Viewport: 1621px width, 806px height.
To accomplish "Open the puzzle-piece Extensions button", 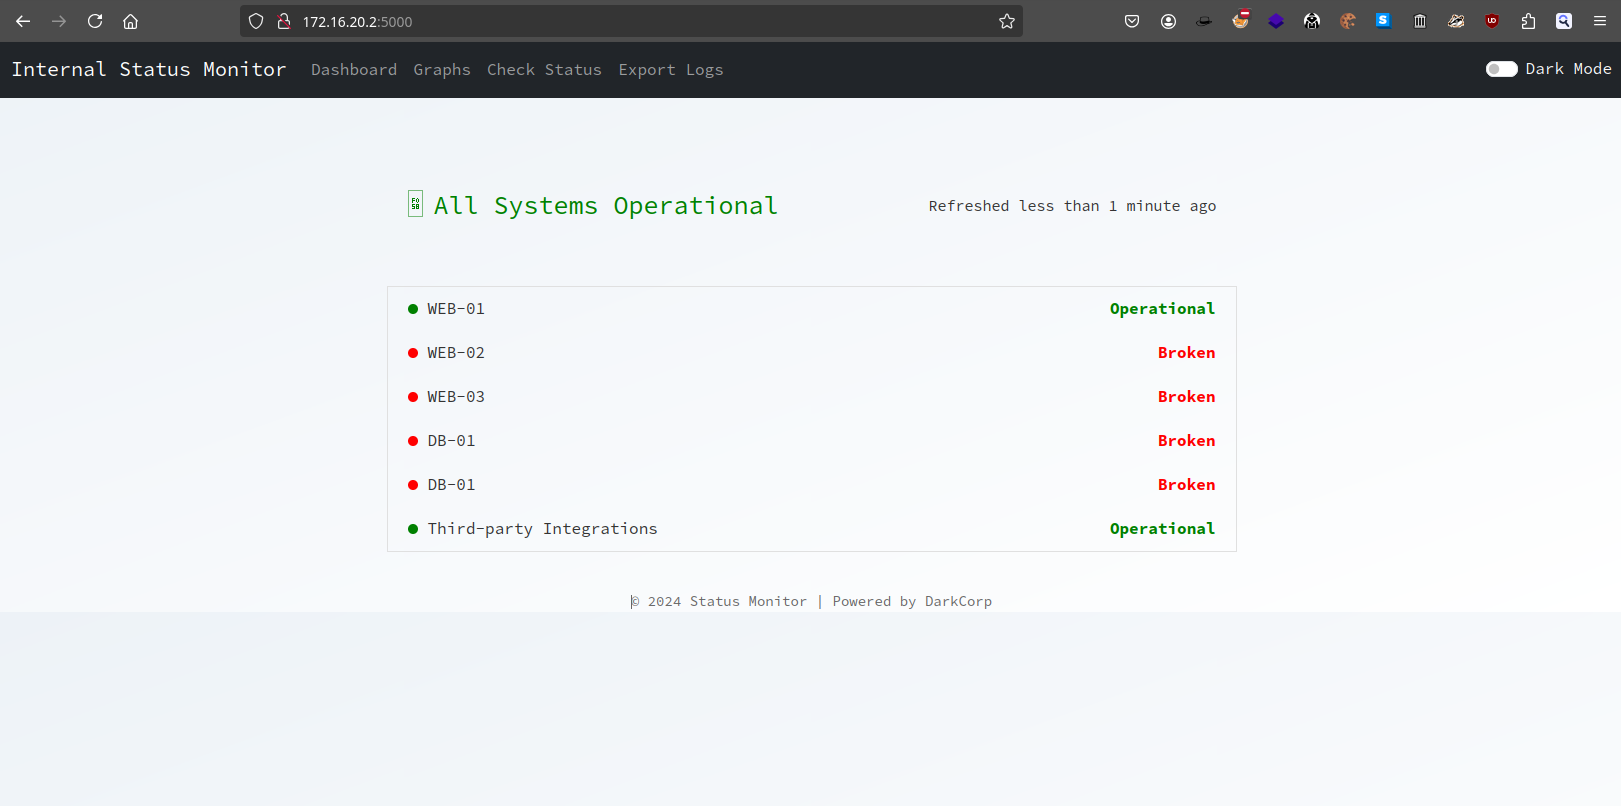I will (1528, 21).
